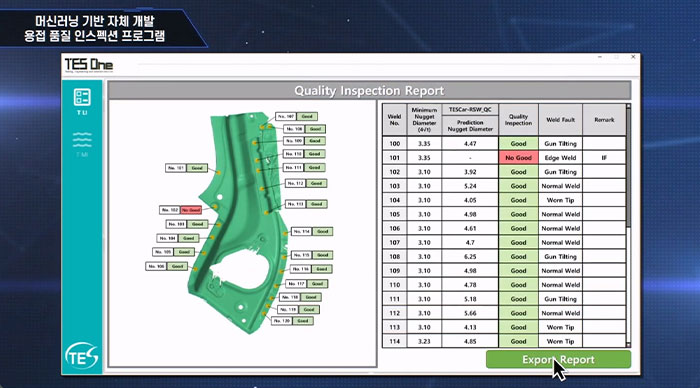The width and height of the screenshot is (700, 388).
Task: Select prediction value 4.7 in row 107
Action: click(x=470, y=242)
